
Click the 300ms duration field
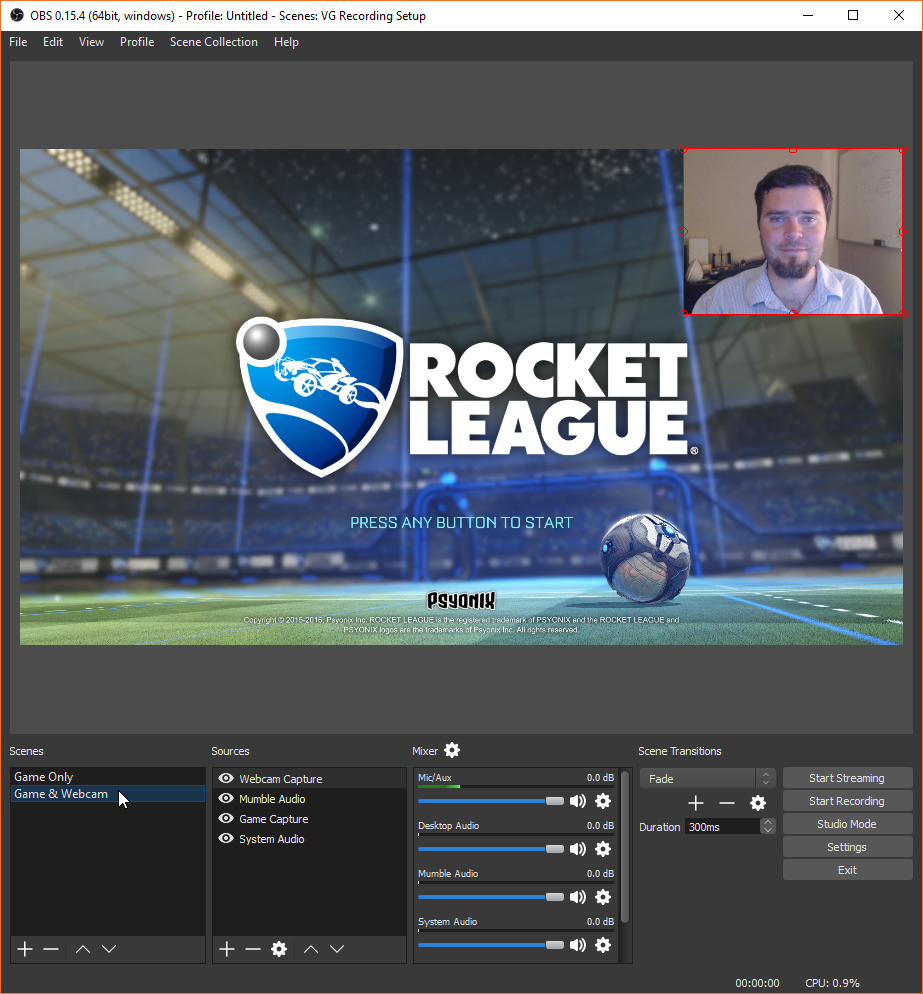tap(723, 827)
